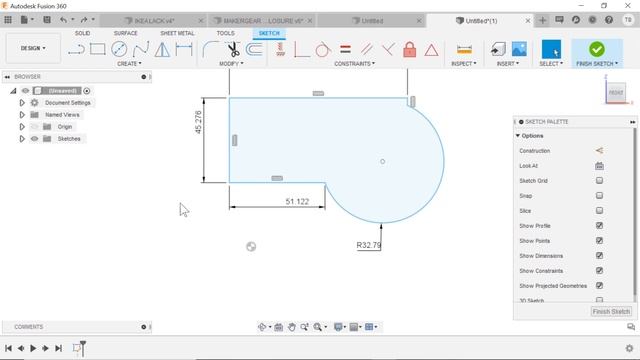Select the Spline sketch tool
640x360 pixels.
tap(141, 49)
